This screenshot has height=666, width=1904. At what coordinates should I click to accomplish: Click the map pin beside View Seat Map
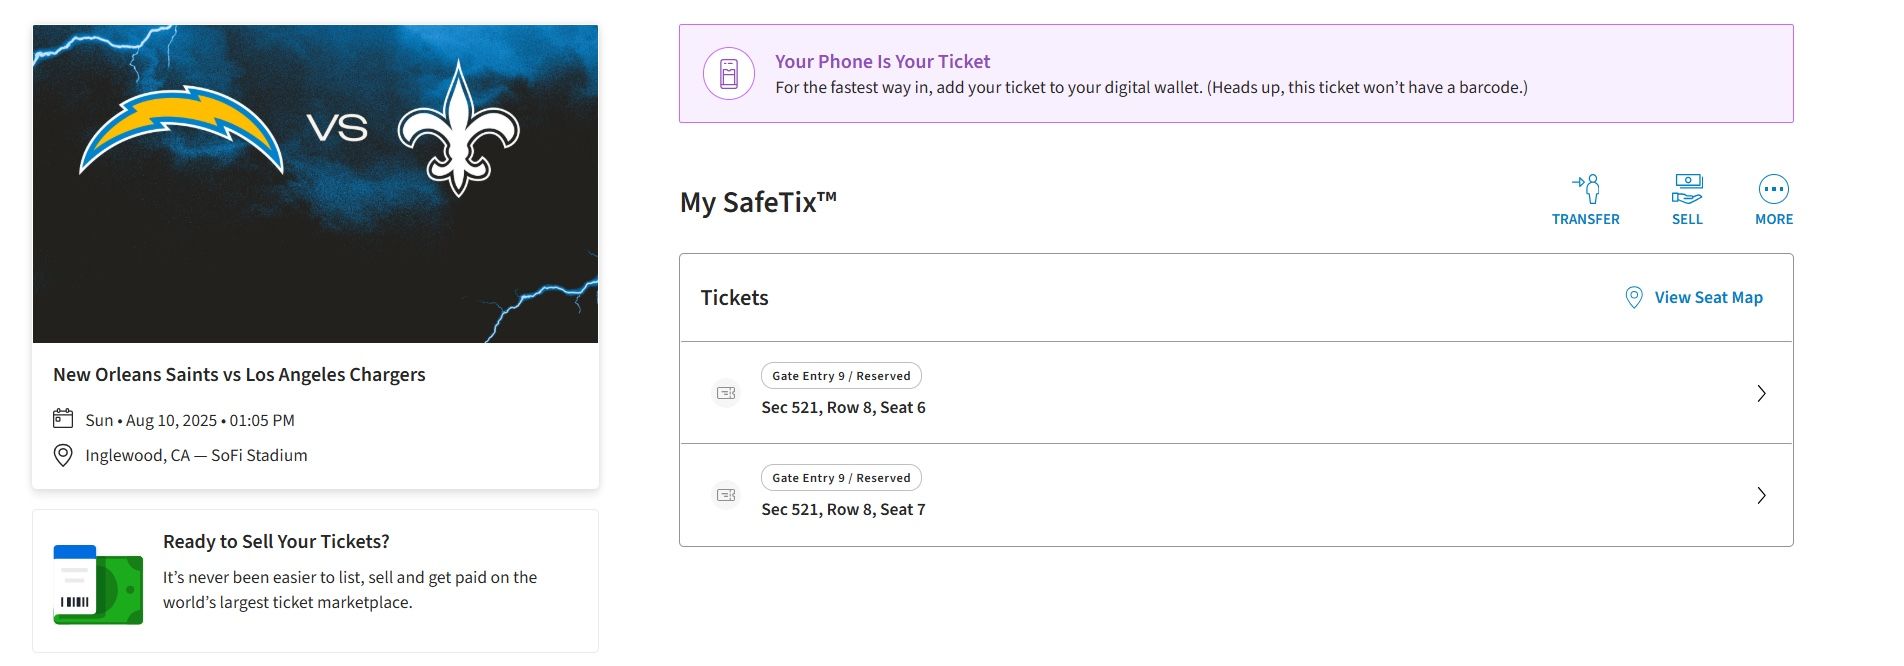1633,297
